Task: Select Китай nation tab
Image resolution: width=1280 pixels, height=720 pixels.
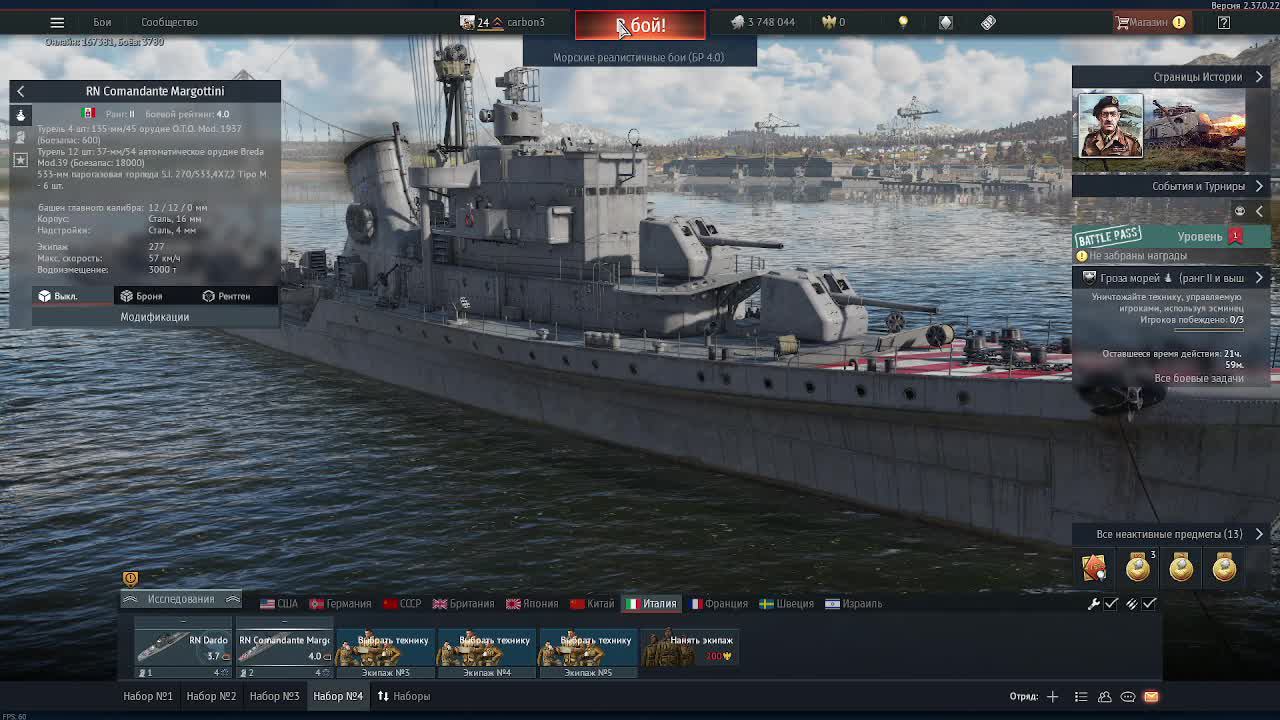Action: click(592, 604)
